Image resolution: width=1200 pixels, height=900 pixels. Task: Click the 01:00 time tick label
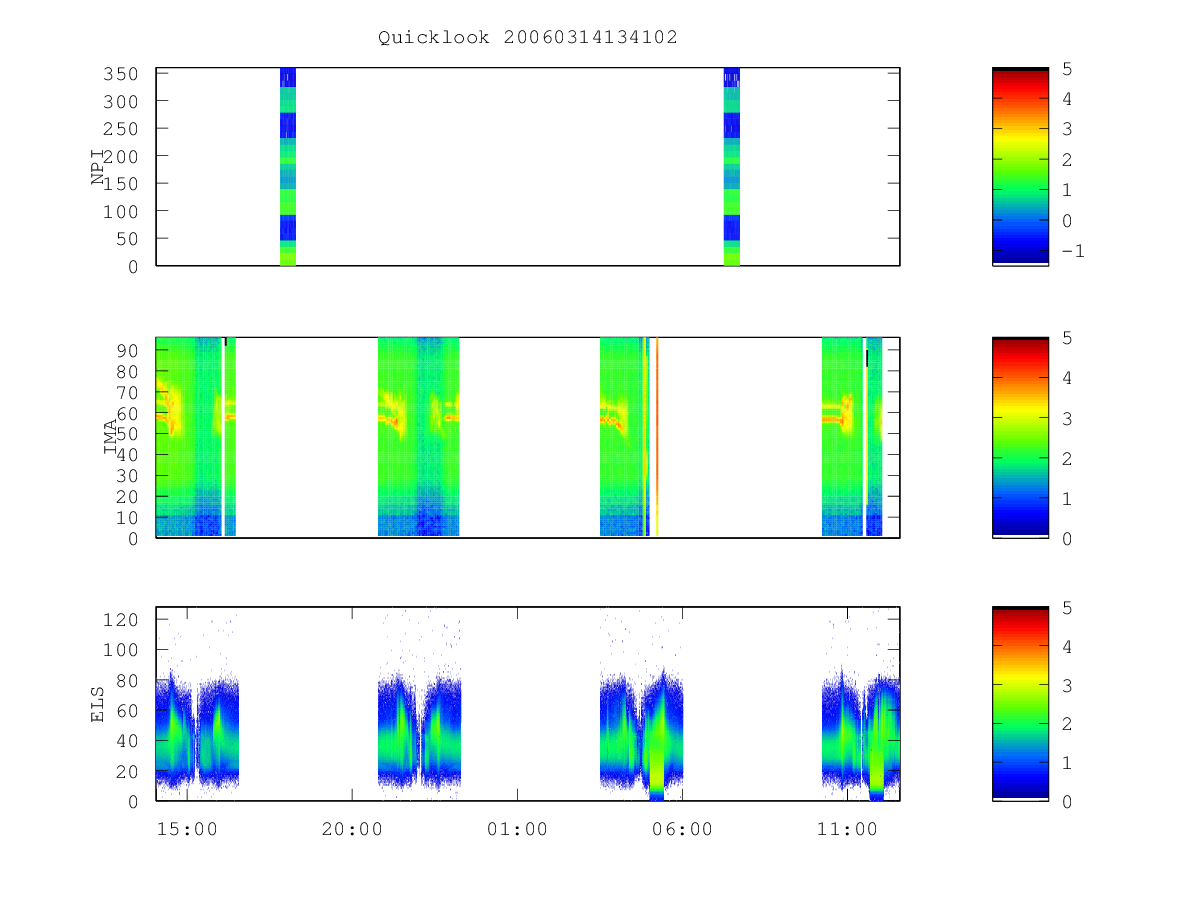[517, 830]
